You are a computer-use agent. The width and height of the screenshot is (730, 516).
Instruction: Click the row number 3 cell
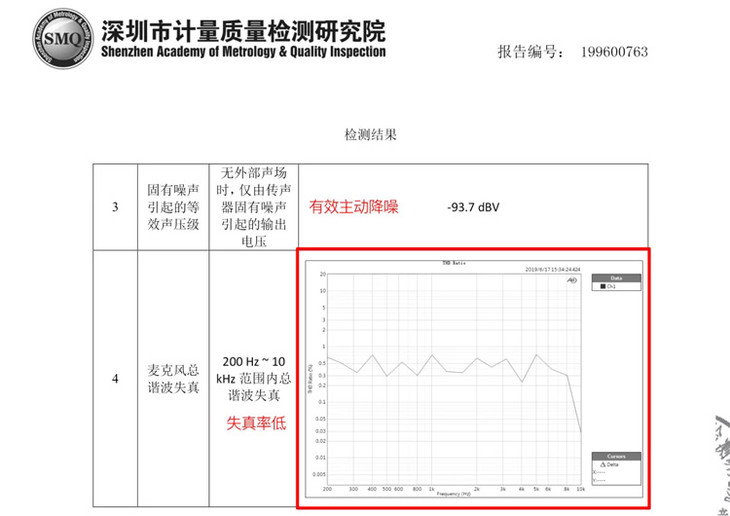[115, 207]
